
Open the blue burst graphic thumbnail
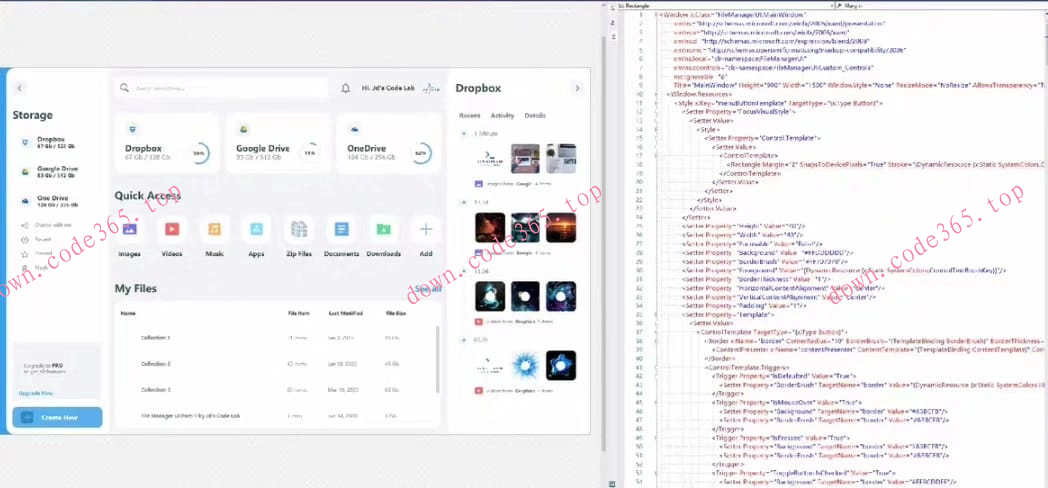(x=525, y=365)
